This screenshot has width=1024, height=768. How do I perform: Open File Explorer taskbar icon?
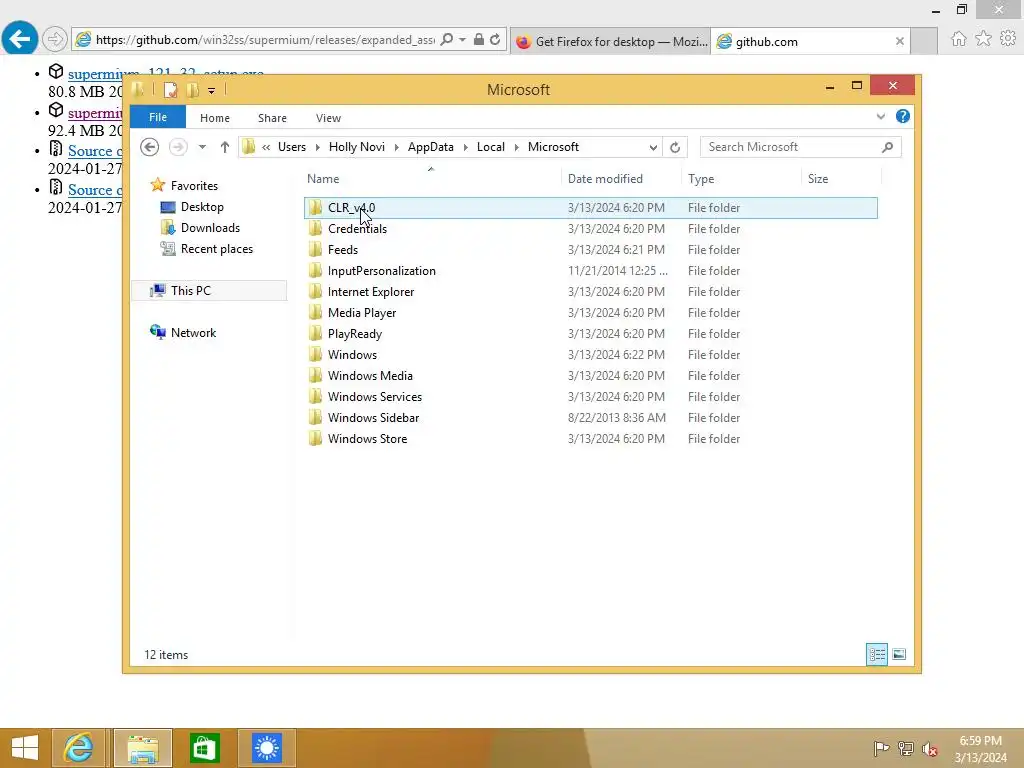coord(143,748)
